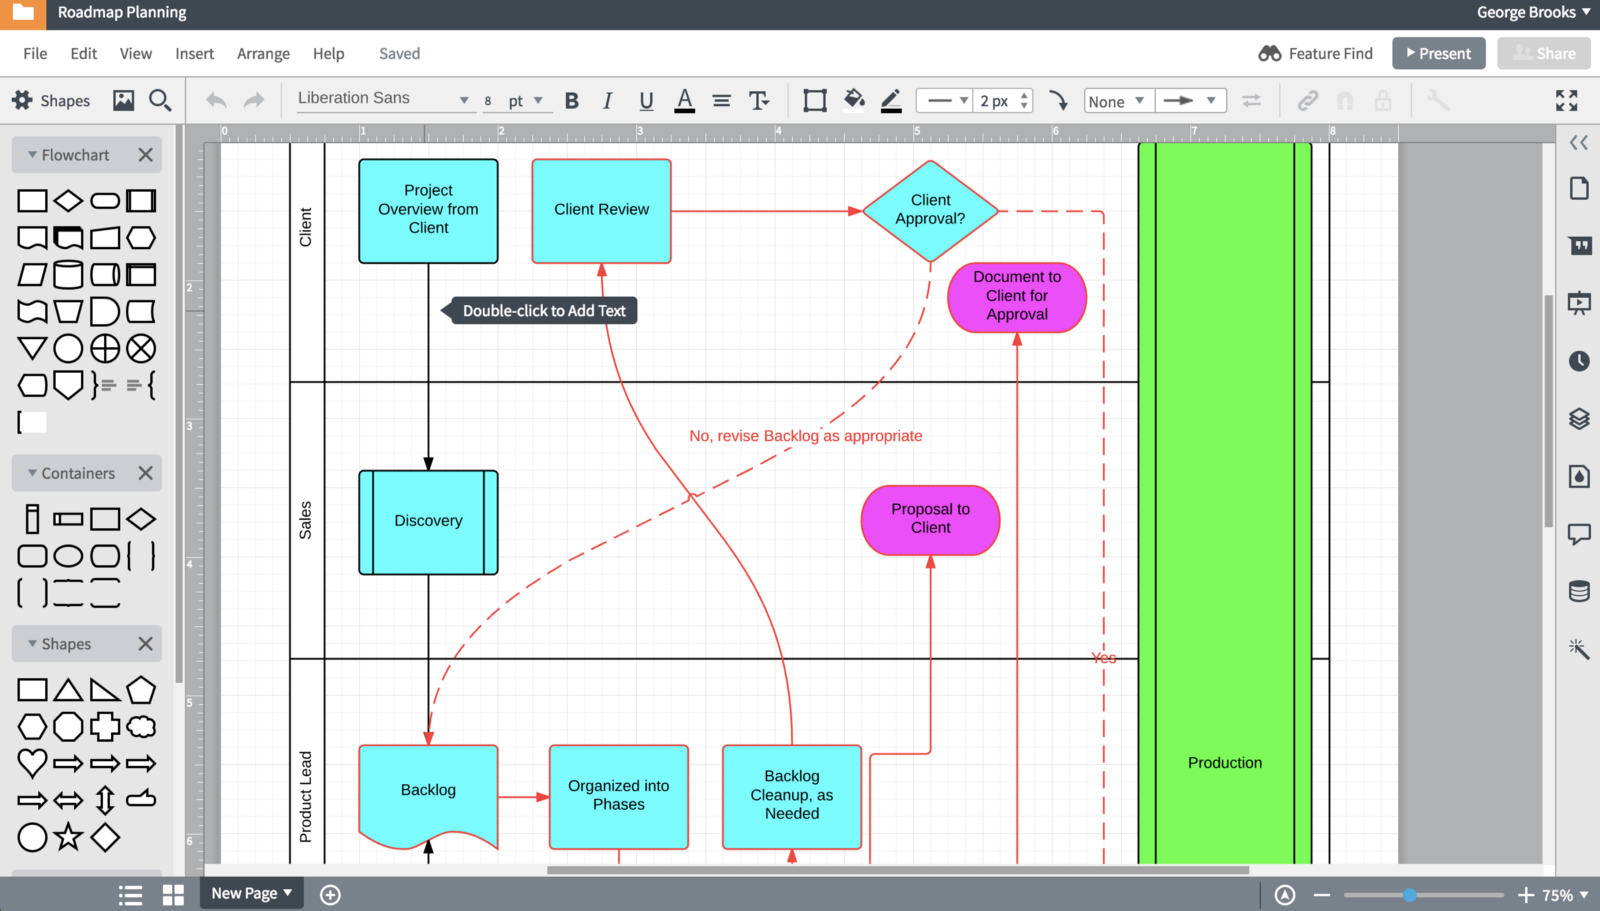This screenshot has height=911, width=1600.
Task: Open the layers panel icon
Action: tap(1579, 419)
